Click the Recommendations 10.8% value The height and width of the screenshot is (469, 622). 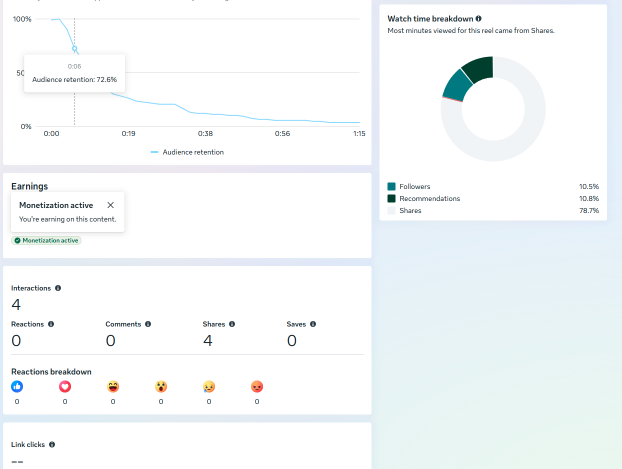589,198
